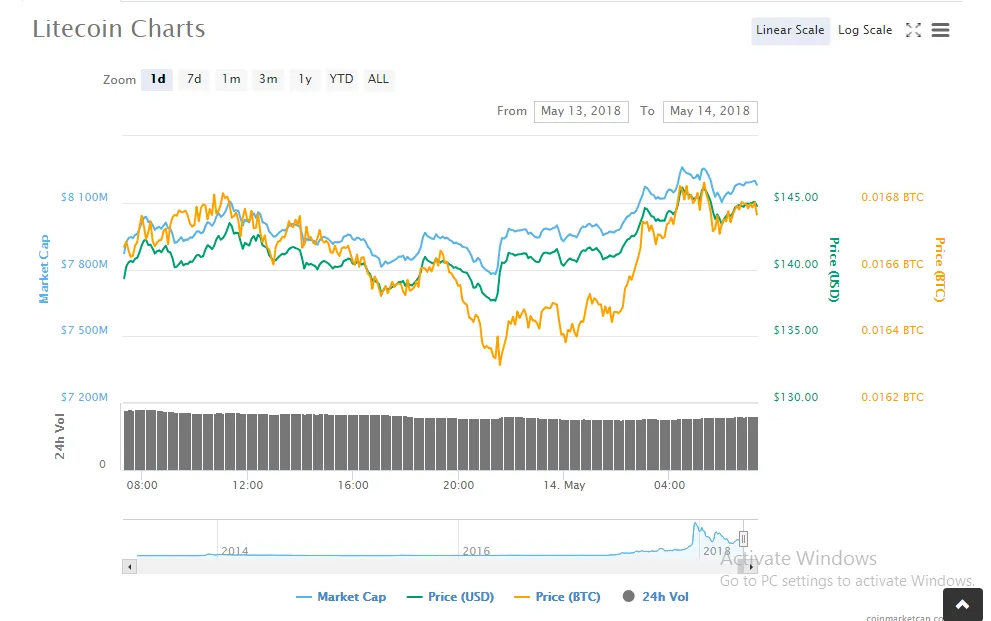Click the Market Cap vertical axis title
The height and width of the screenshot is (621, 991).
click(x=44, y=269)
